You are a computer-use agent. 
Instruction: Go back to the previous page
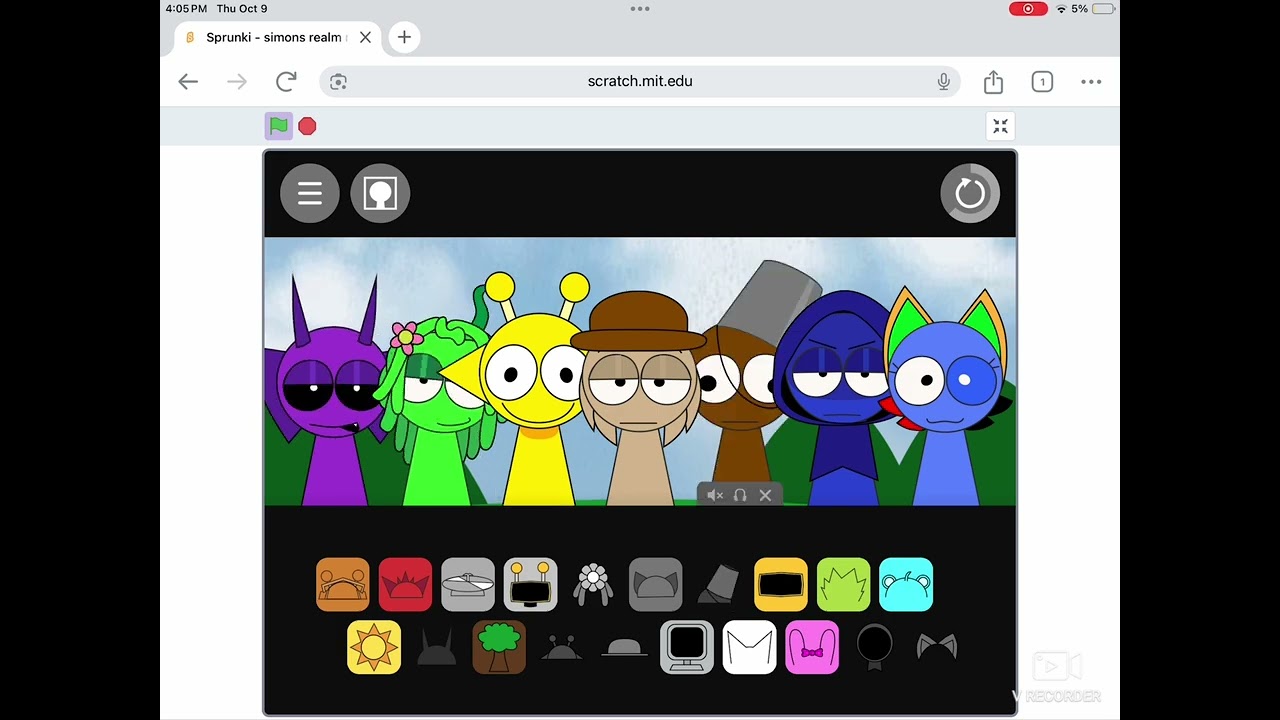[188, 82]
